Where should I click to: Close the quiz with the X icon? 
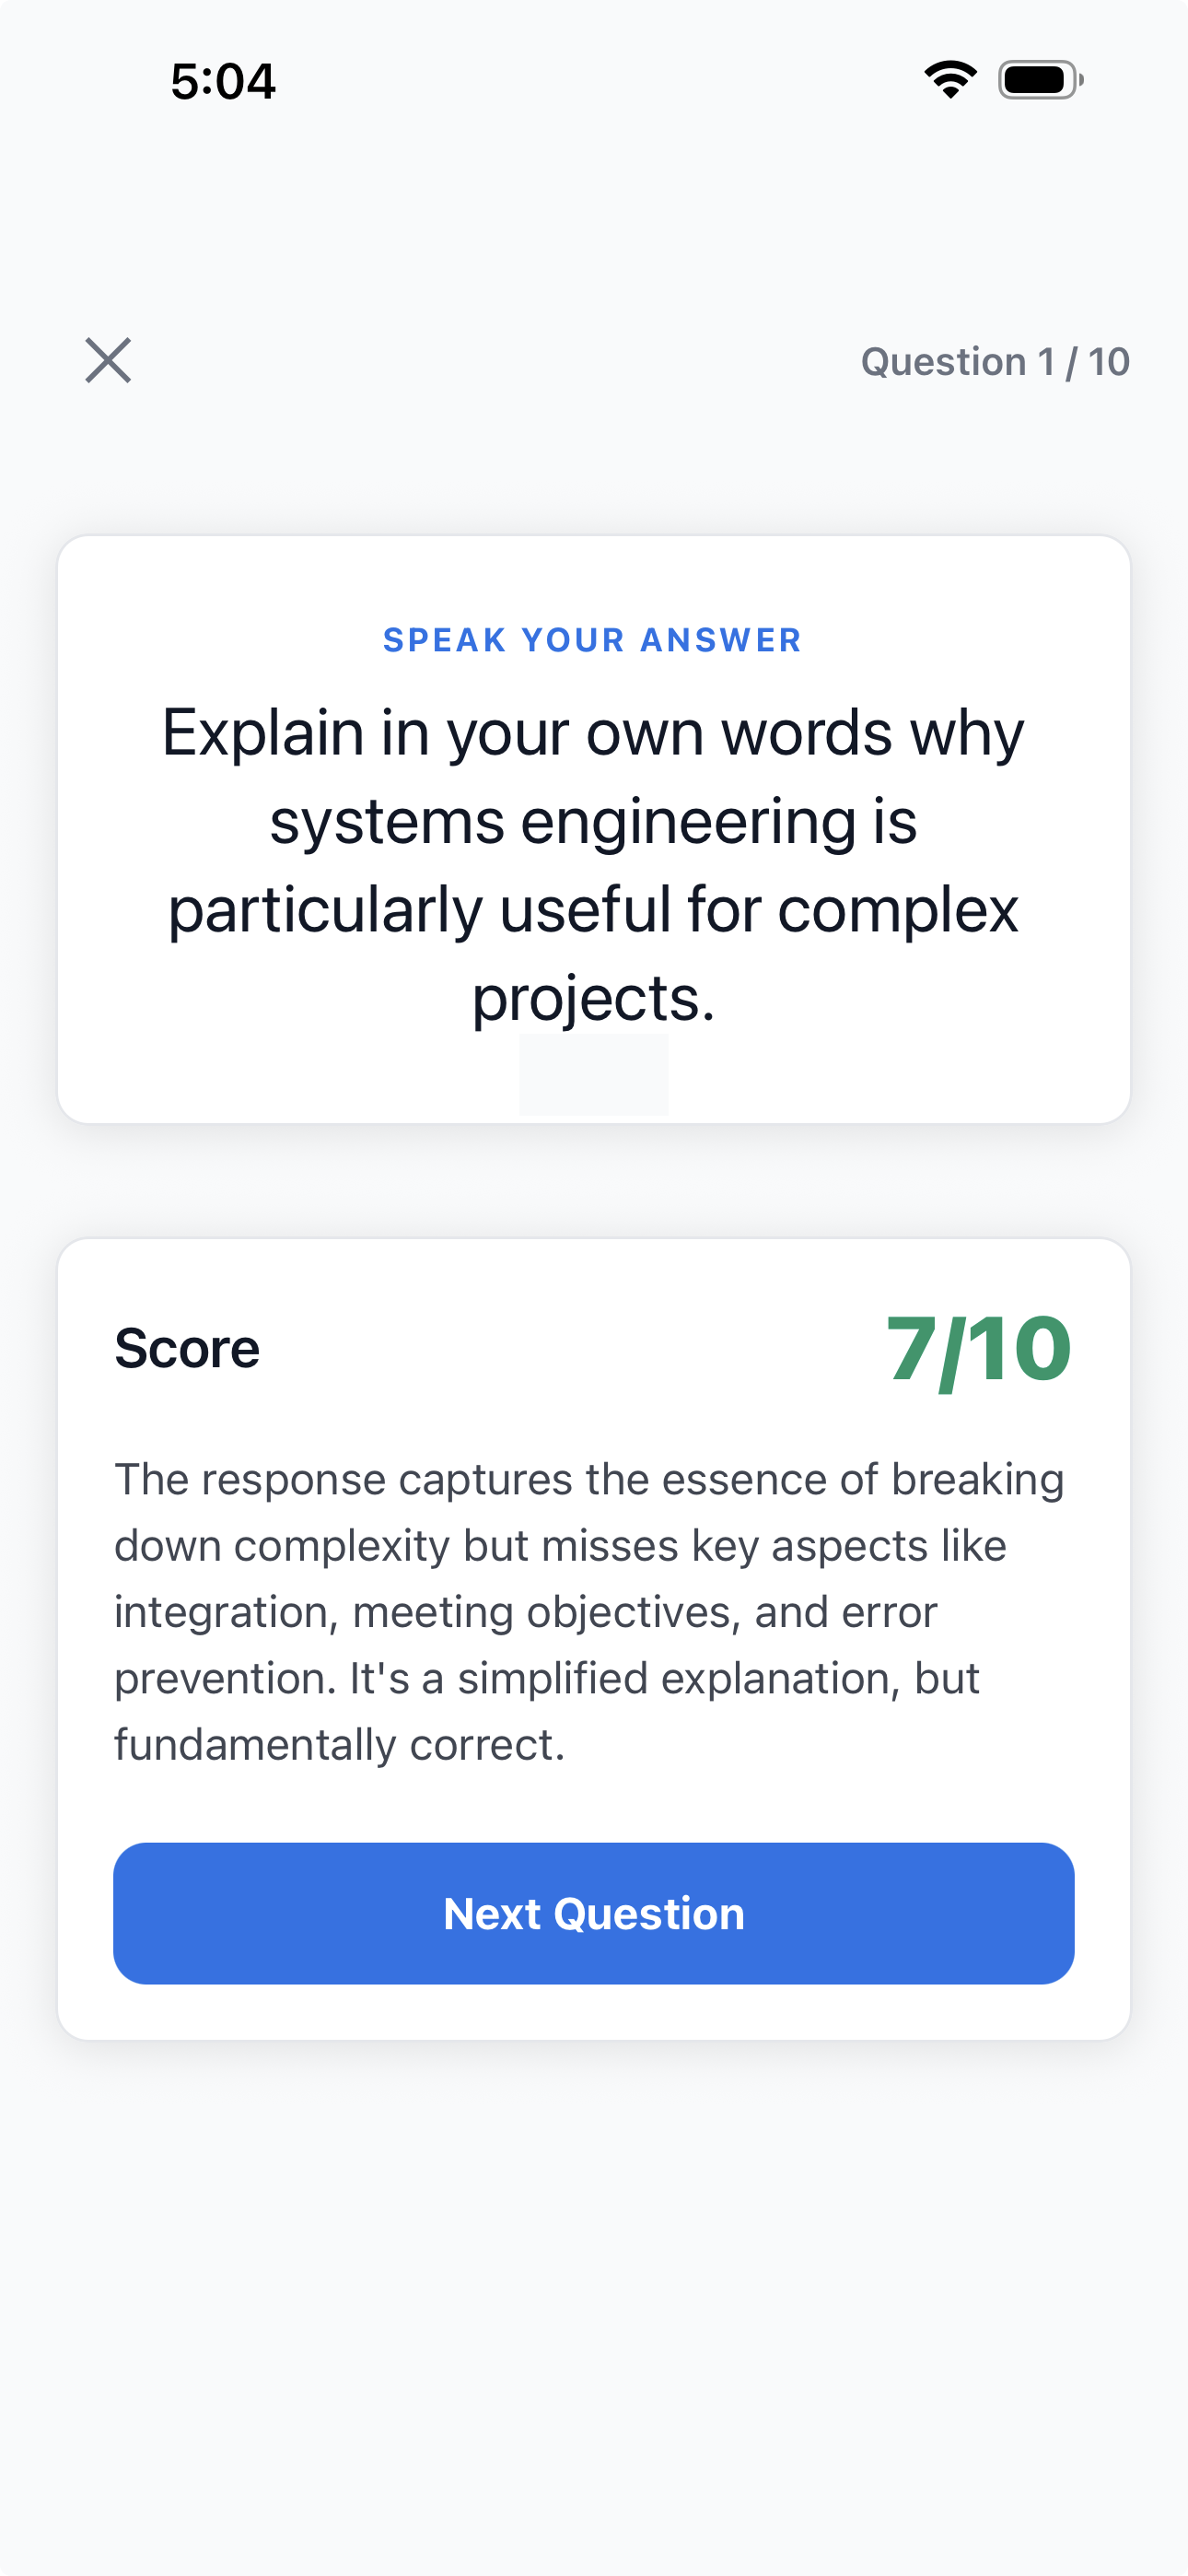[108, 360]
